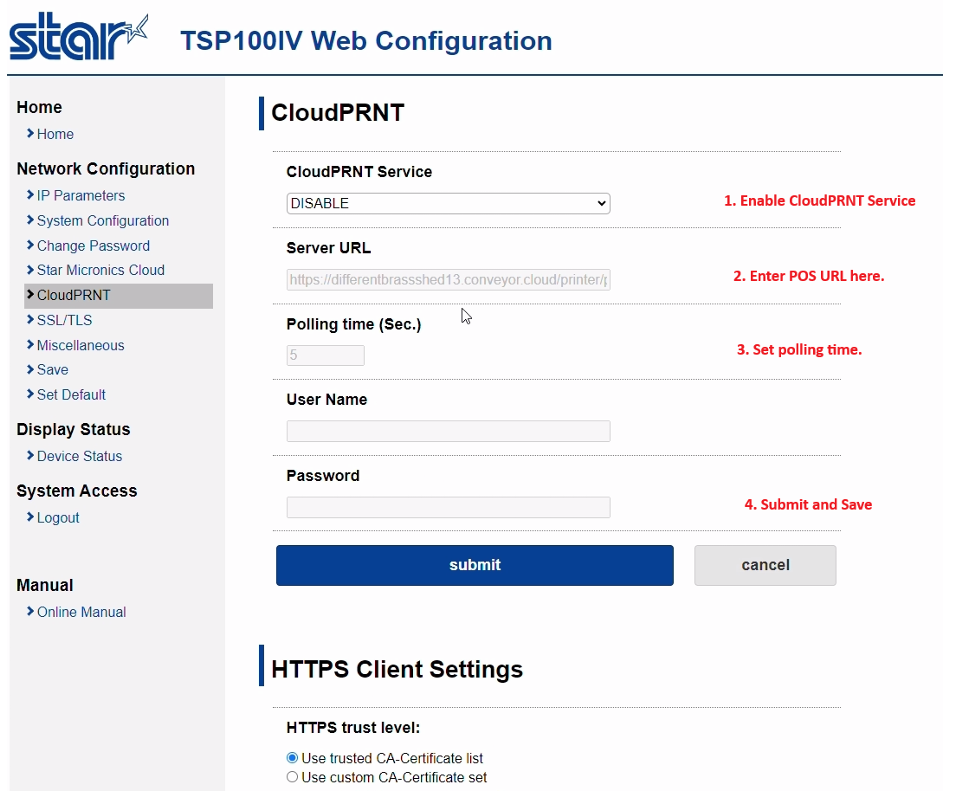The height and width of the screenshot is (799, 979).
Task: Go to System Configuration
Action: tap(102, 221)
